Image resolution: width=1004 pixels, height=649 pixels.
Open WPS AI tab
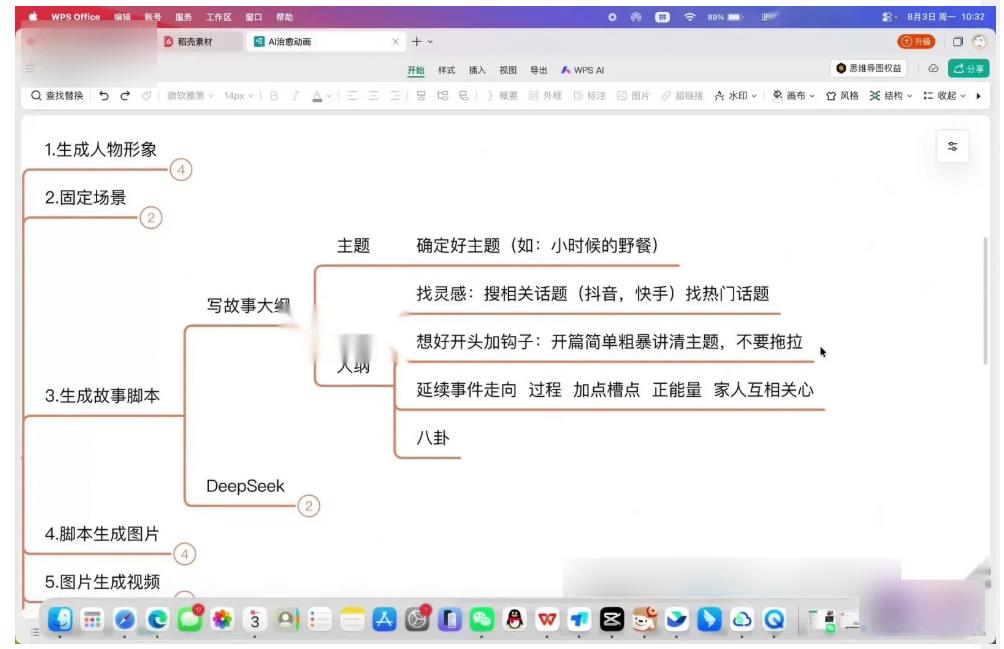pos(583,70)
